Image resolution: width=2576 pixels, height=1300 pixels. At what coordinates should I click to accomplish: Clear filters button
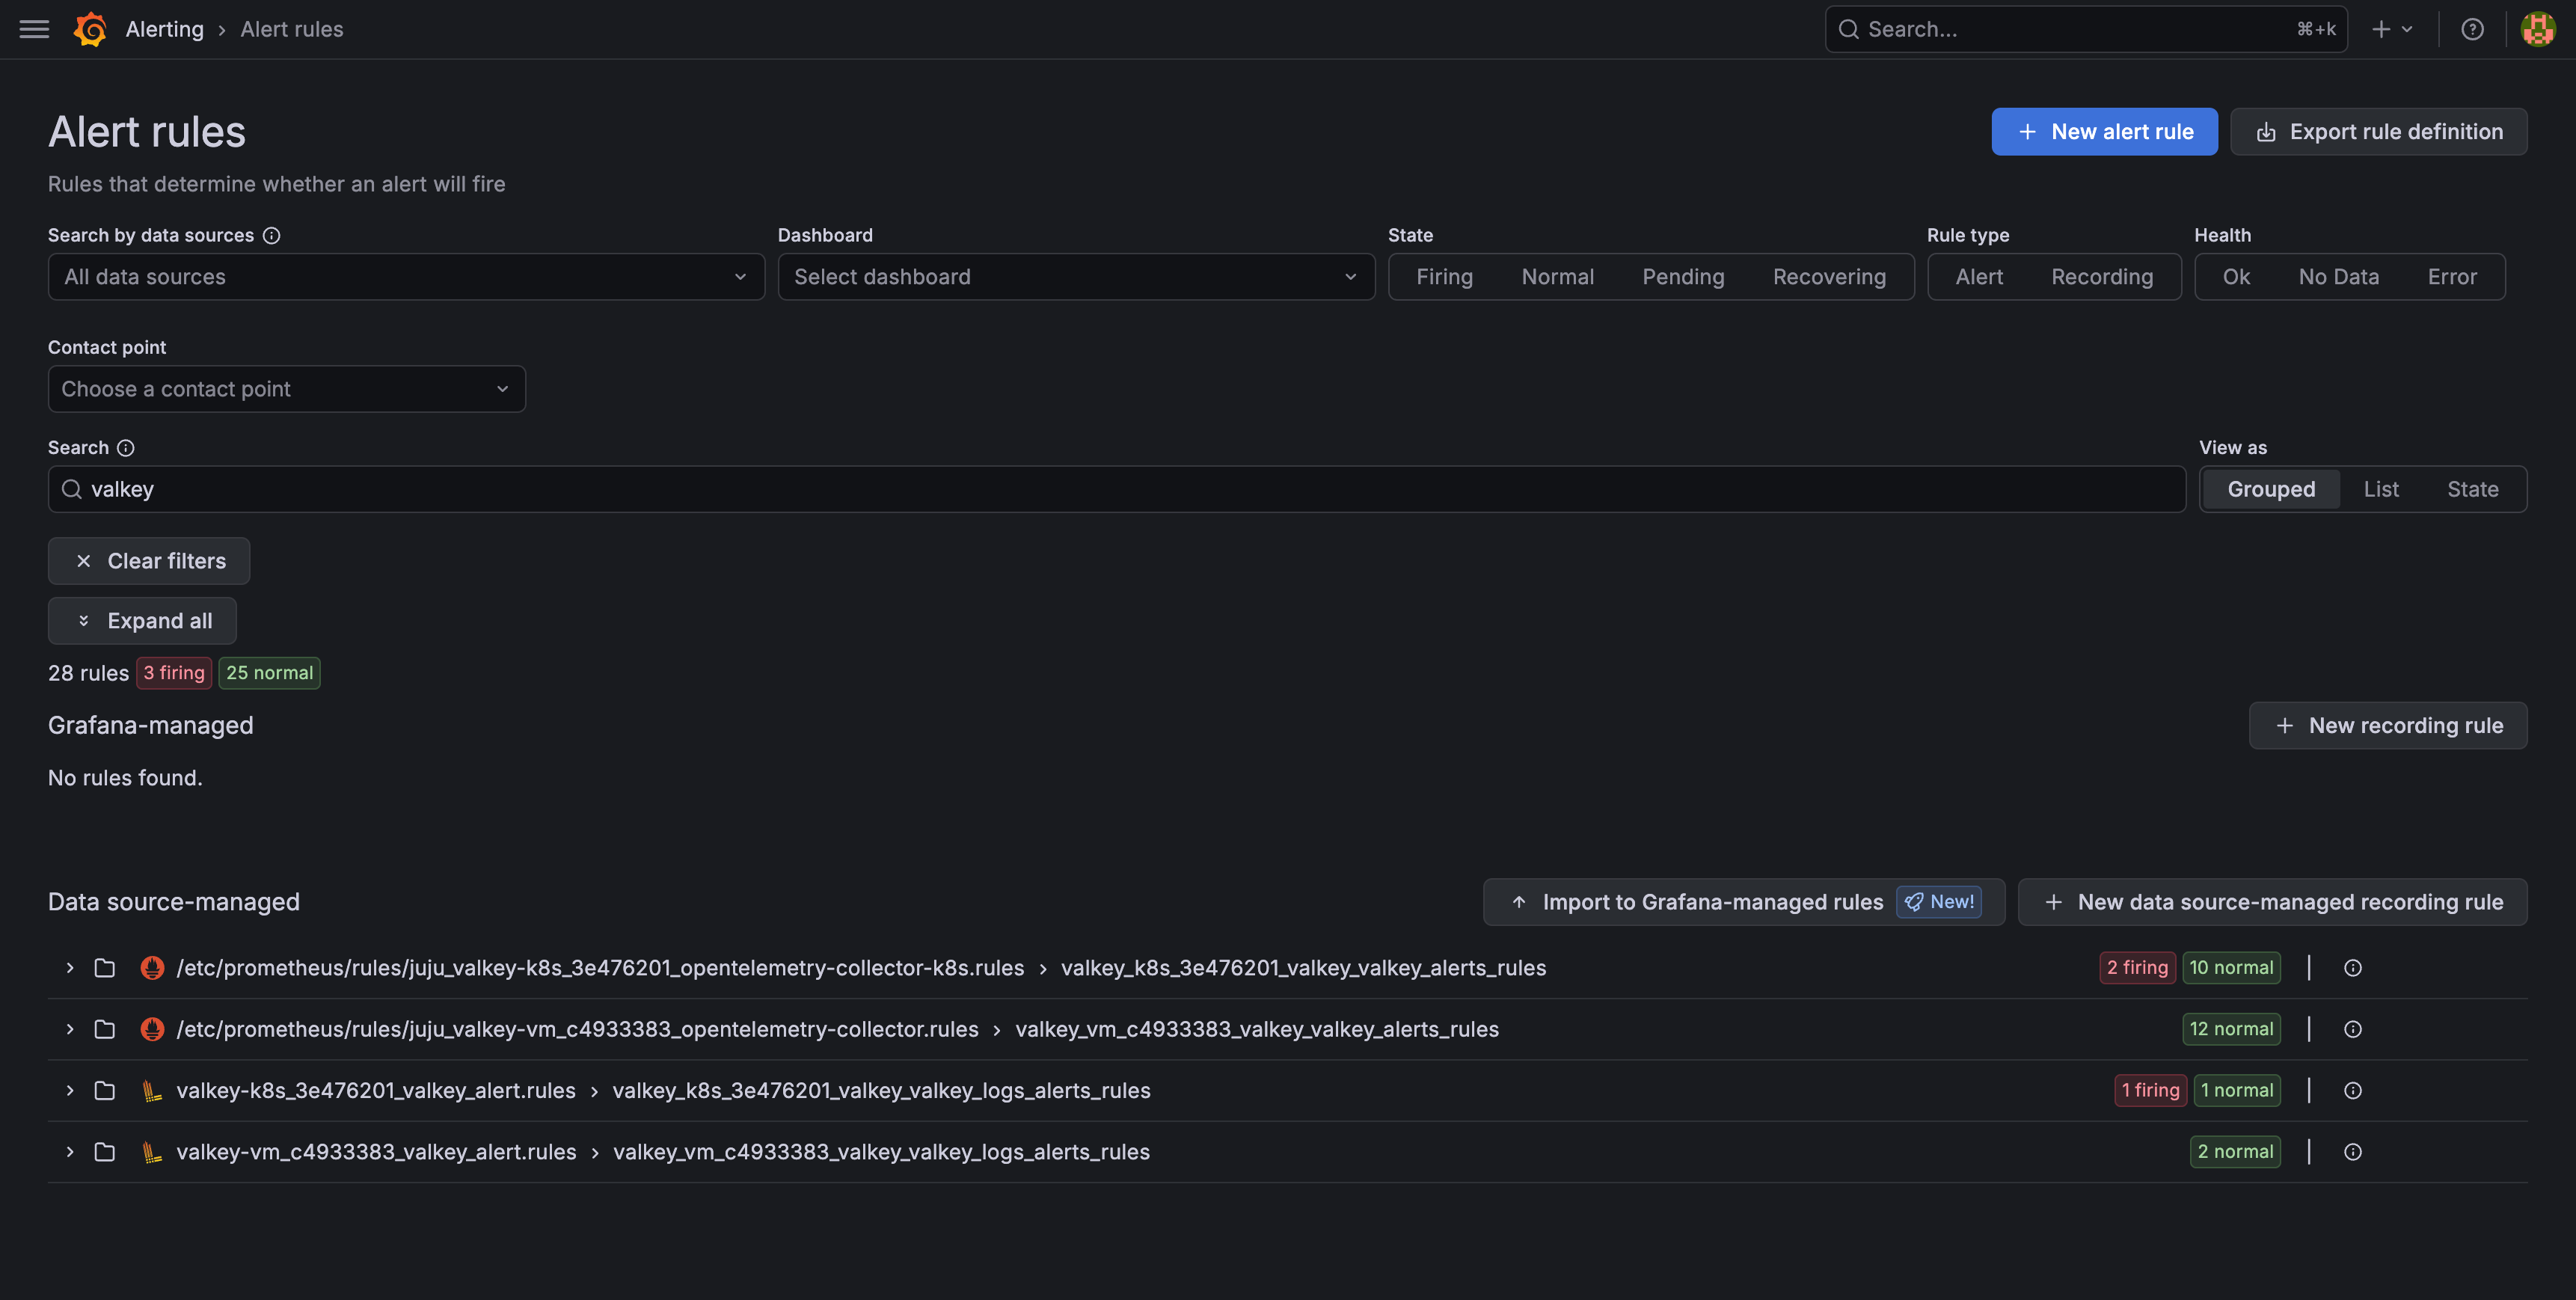coord(149,561)
